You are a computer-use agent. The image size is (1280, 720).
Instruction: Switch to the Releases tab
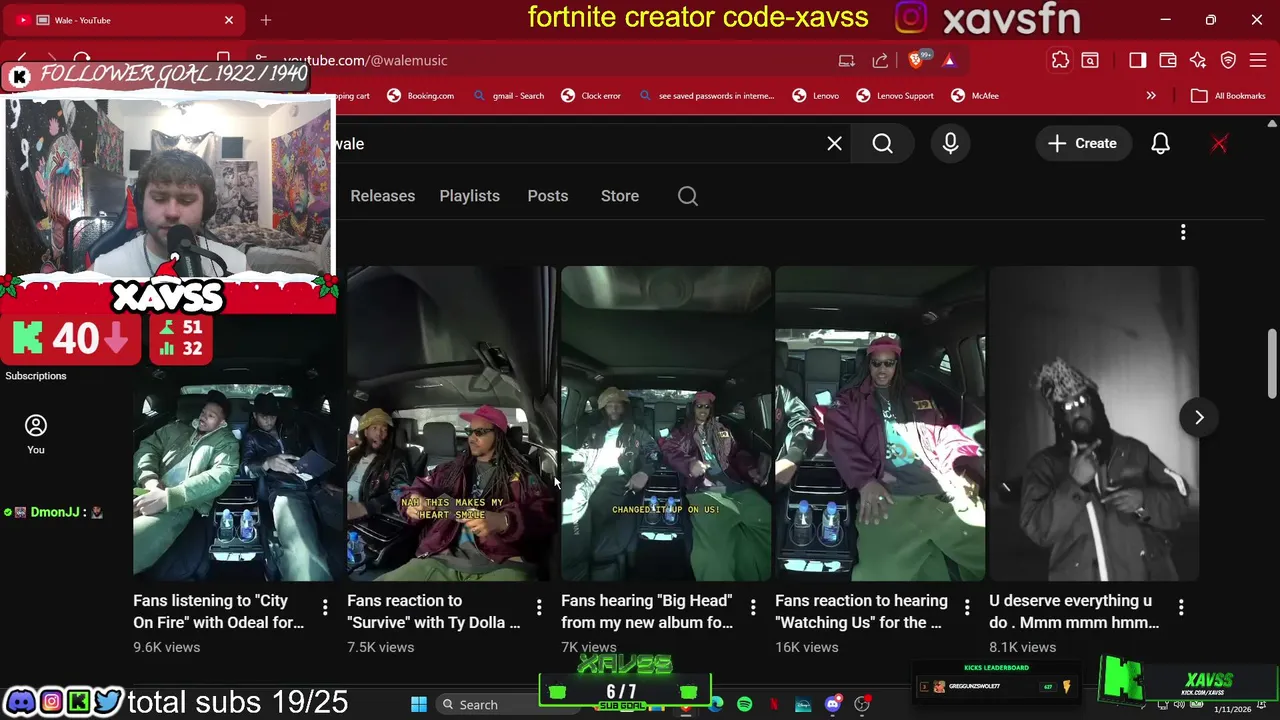click(383, 196)
